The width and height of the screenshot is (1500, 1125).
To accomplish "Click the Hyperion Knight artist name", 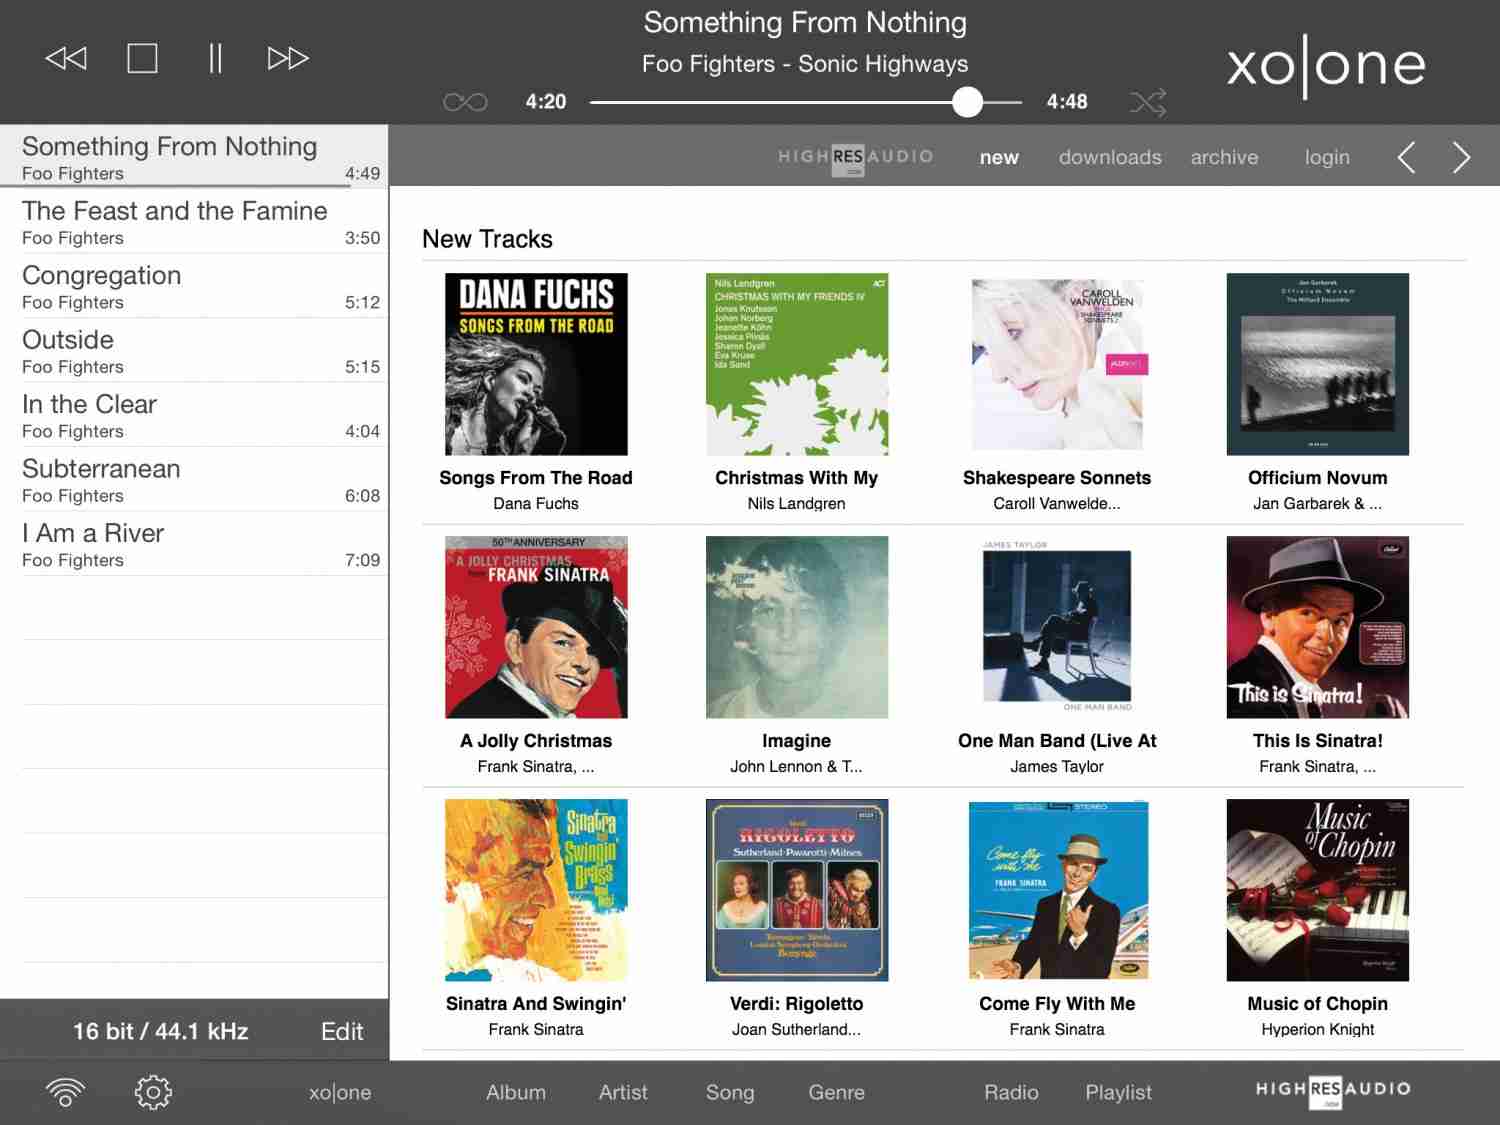I will pyautogui.click(x=1318, y=1030).
